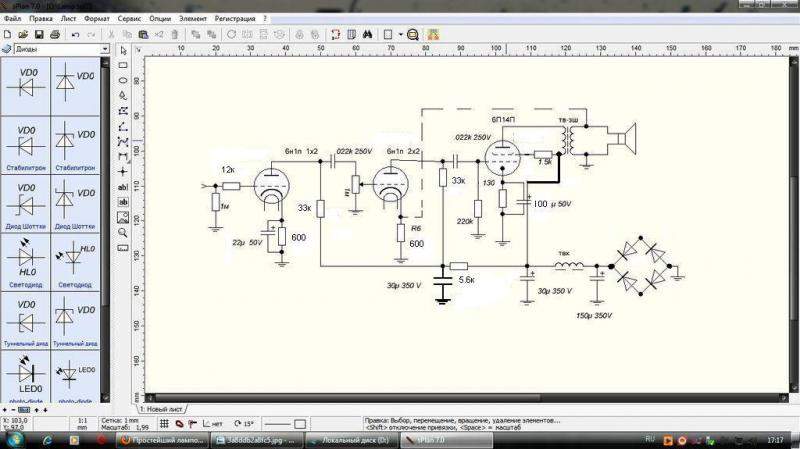Open the Элемент menu
This screenshot has width=800, height=449.
click(192, 19)
